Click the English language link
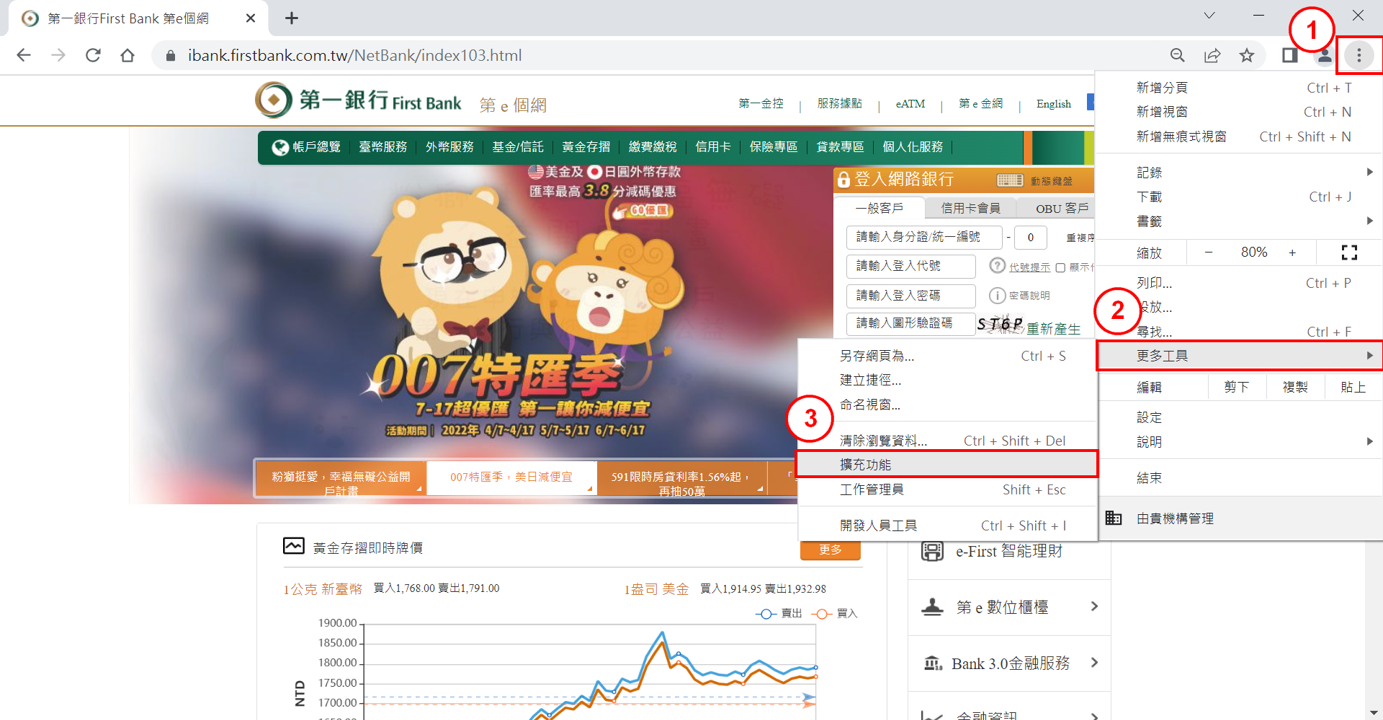Screen dimensions: 1383x720 click(1053, 104)
